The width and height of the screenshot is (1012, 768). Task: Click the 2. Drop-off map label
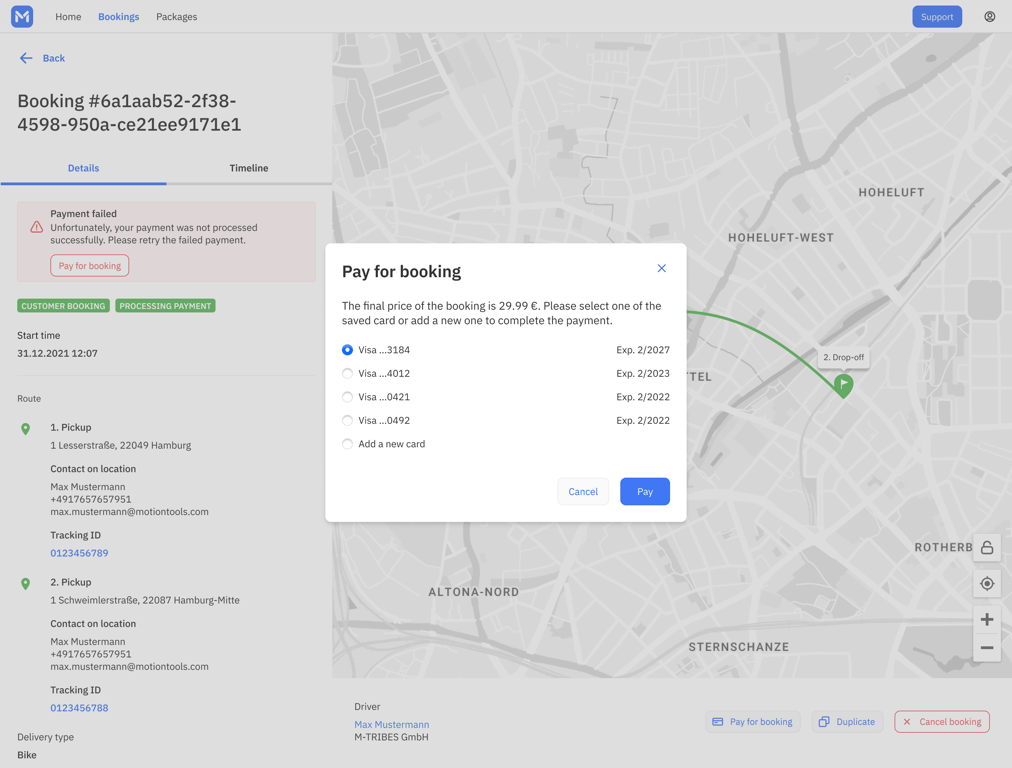coord(844,357)
